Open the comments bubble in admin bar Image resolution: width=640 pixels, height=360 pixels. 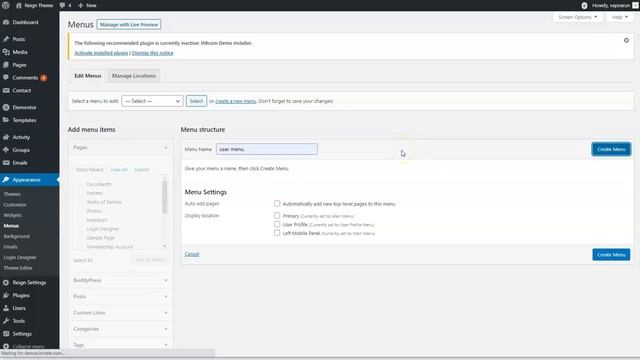[x=62, y=5]
